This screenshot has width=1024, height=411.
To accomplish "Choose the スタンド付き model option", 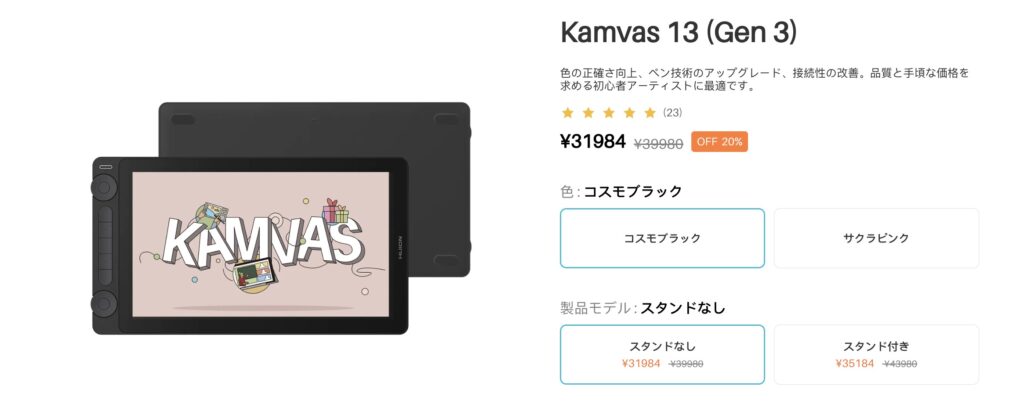I will [x=876, y=354].
